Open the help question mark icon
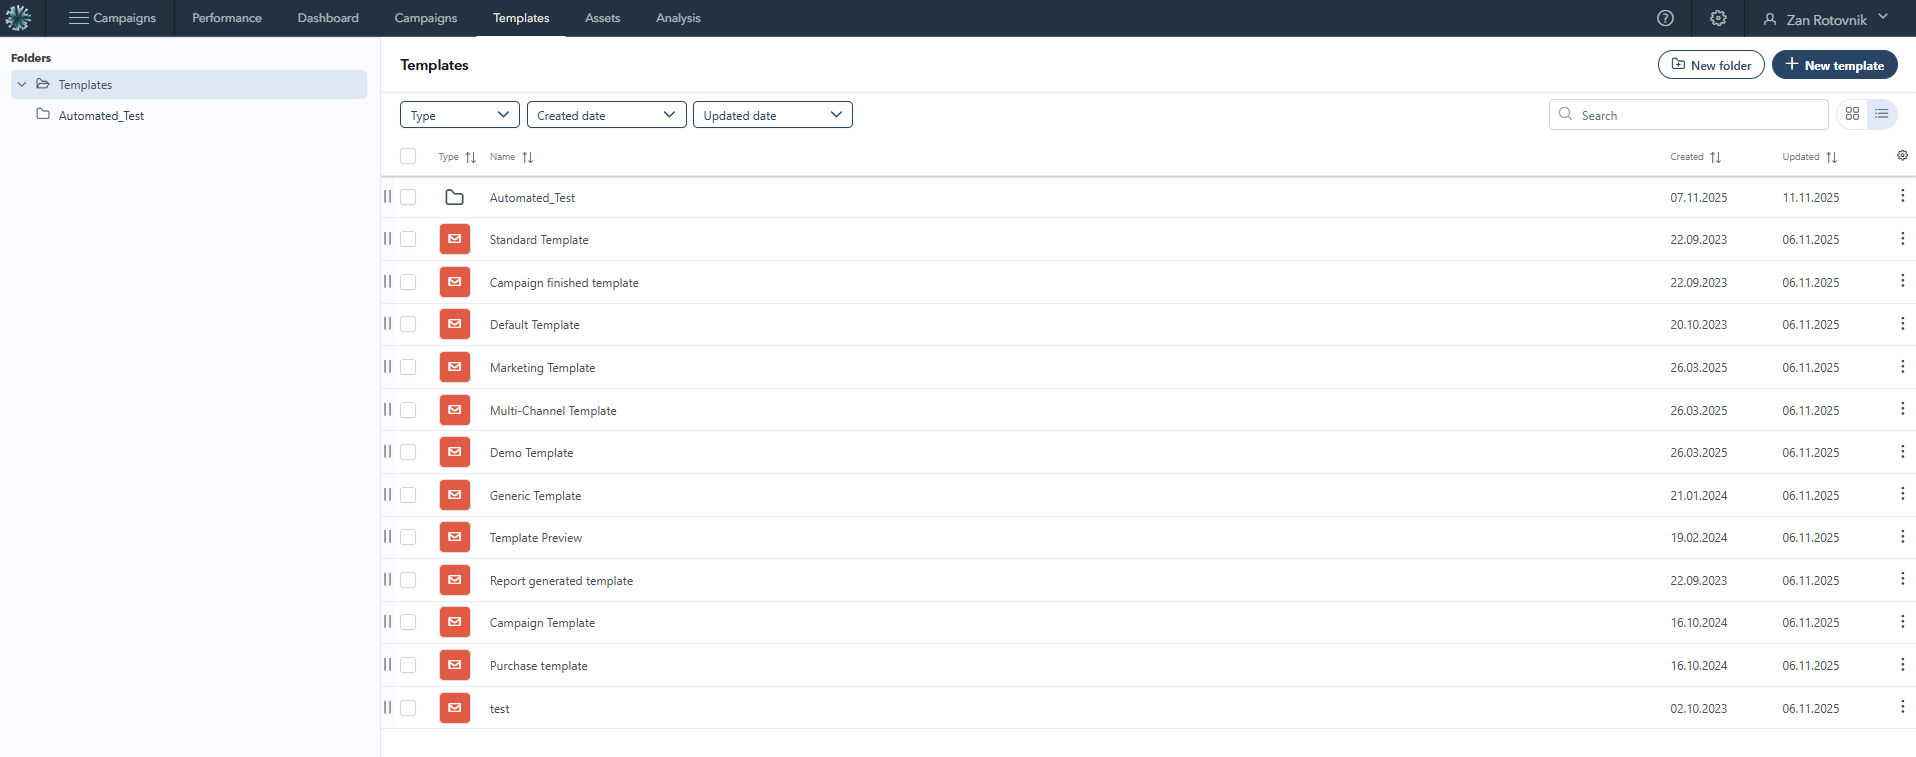Viewport: 1916px width, 757px height. [1665, 18]
